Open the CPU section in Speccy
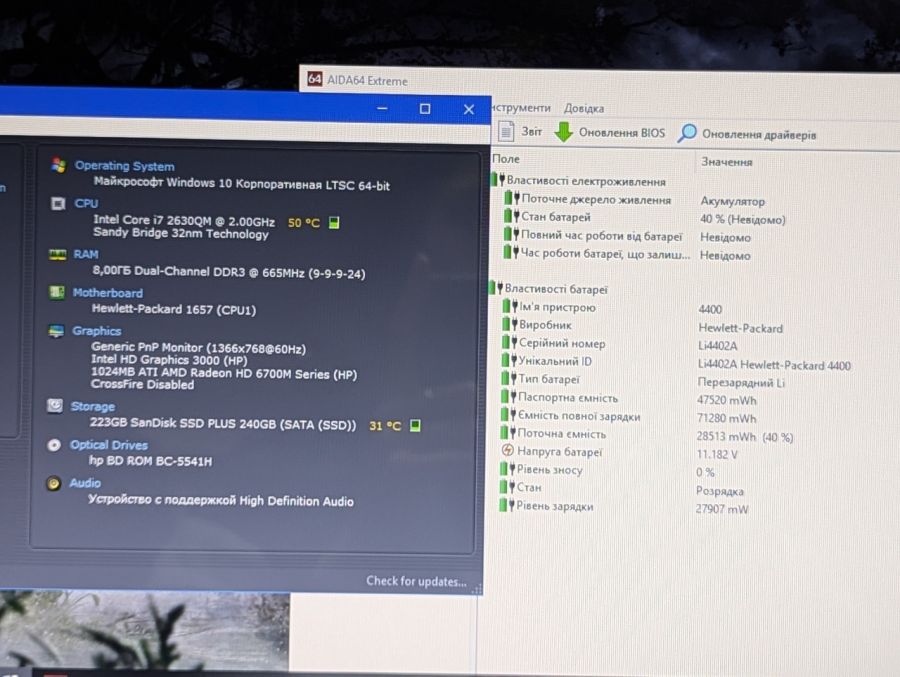The image size is (900, 677). pyautogui.click(x=86, y=203)
